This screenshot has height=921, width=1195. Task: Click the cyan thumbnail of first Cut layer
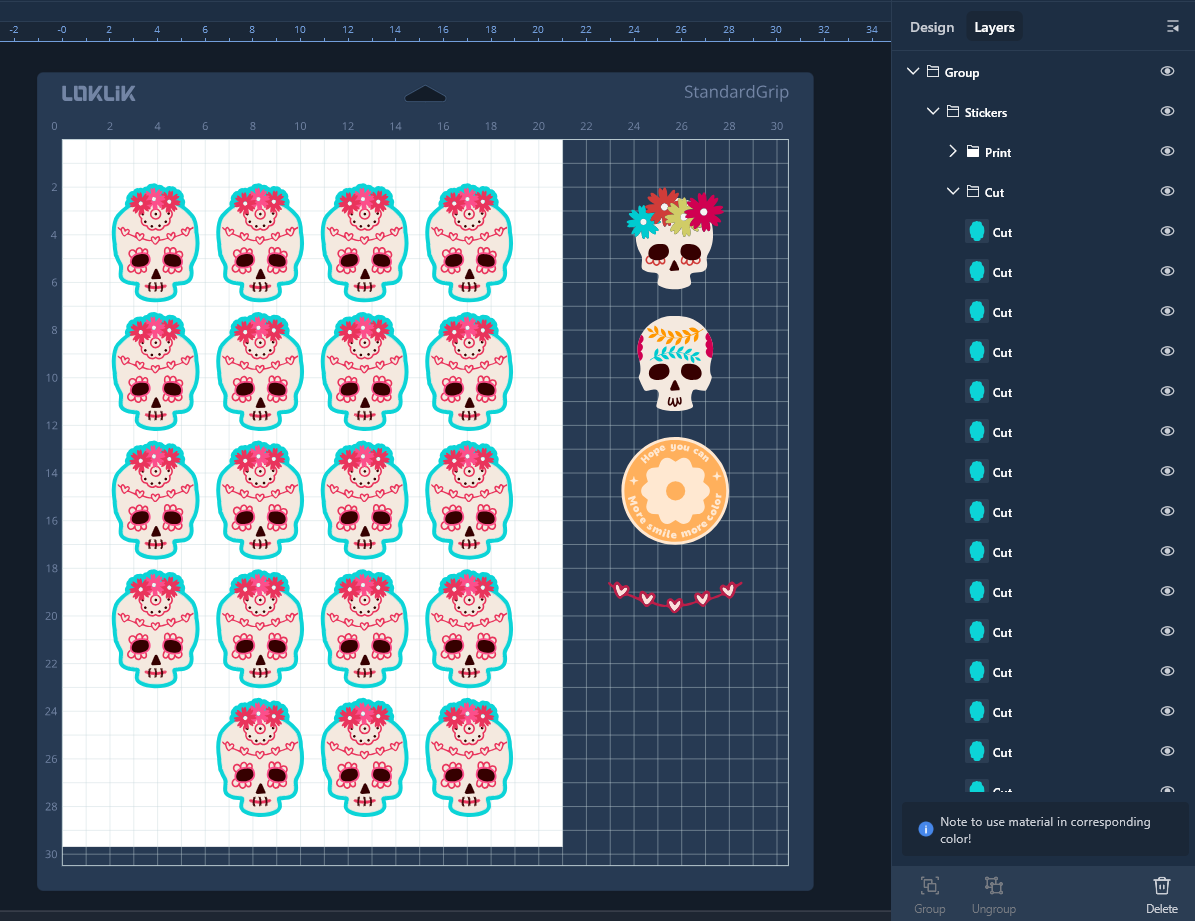click(x=976, y=232)
